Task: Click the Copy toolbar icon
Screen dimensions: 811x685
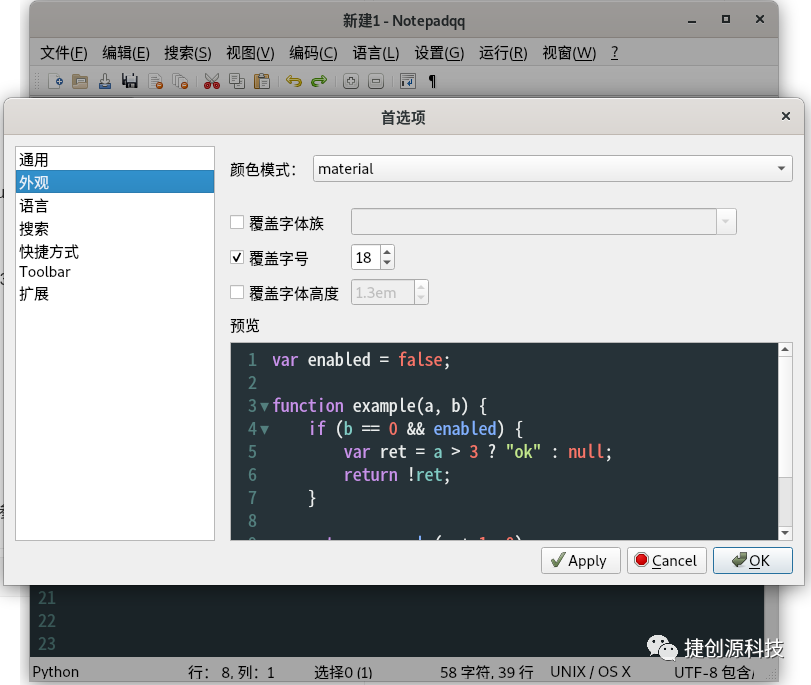Action: click(x=237, y=81)
